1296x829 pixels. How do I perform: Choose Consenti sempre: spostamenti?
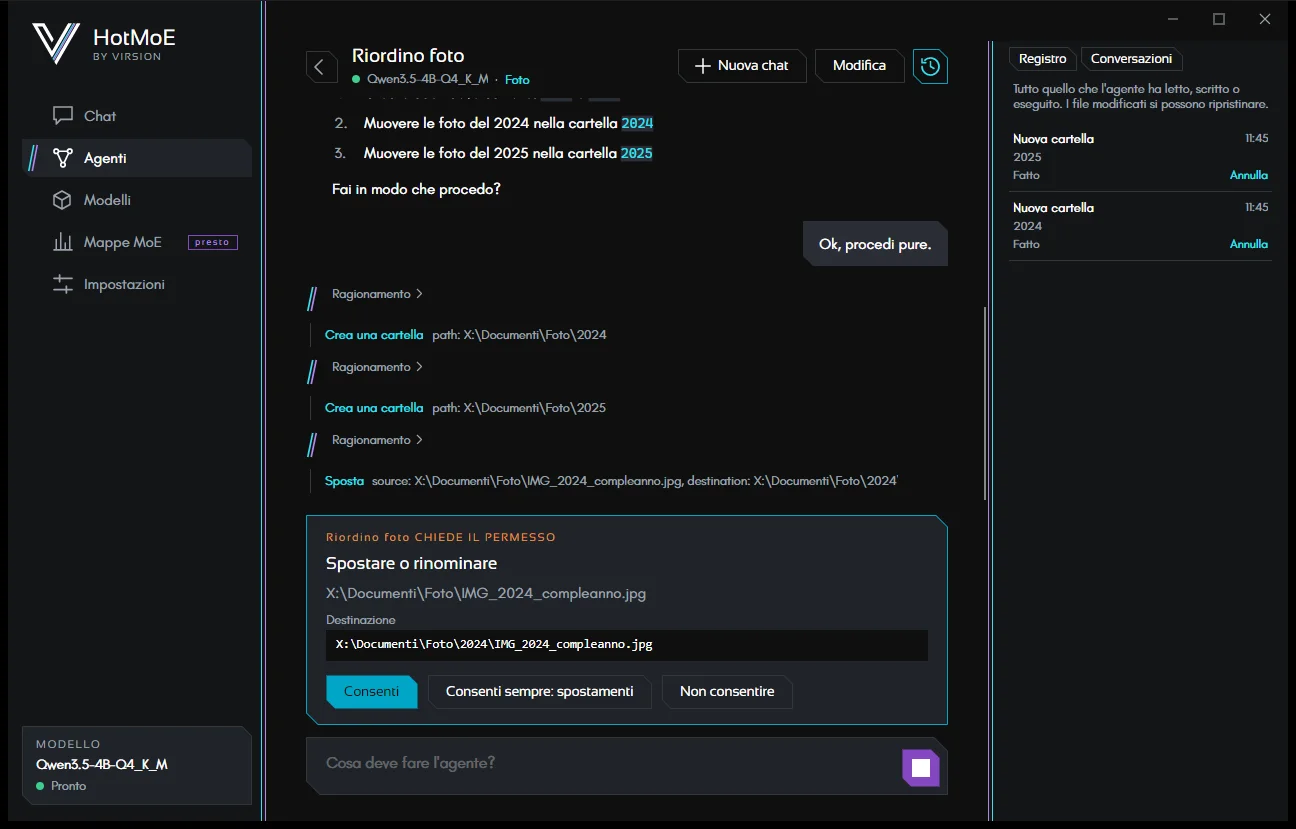[539, 691]
